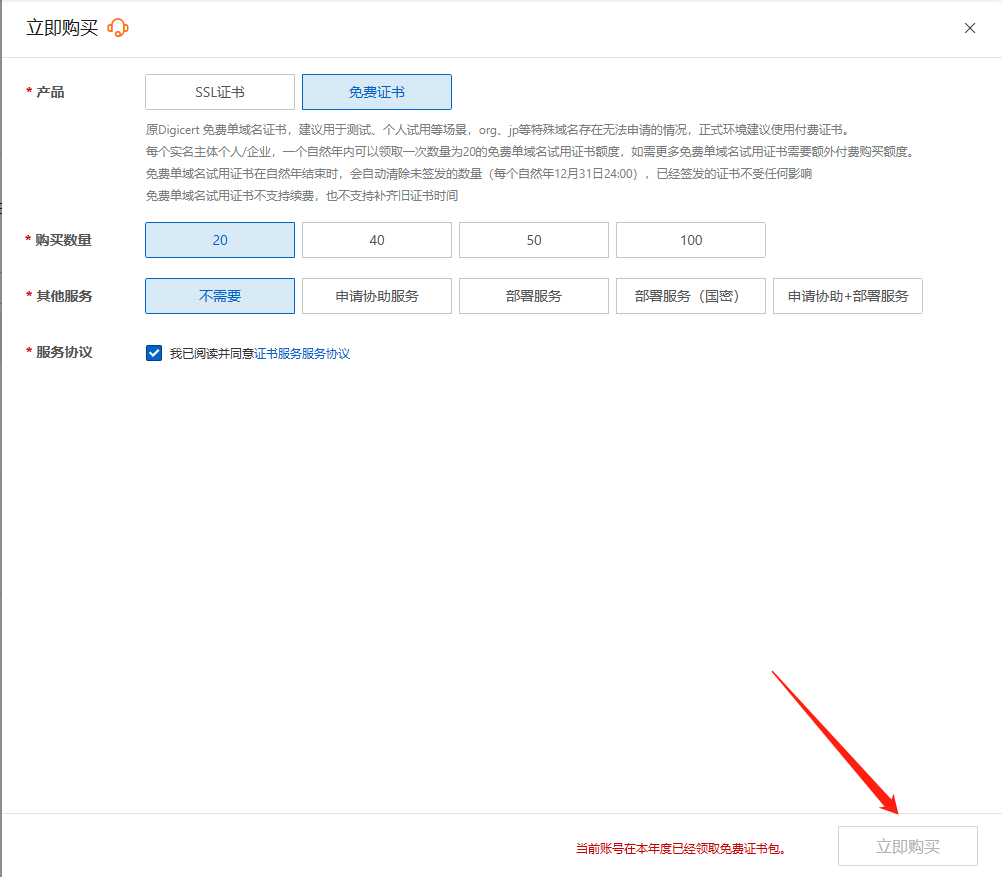Choose purchase quantity 100
Screen dimensions: 1002x877
click(x=691, y=240)
